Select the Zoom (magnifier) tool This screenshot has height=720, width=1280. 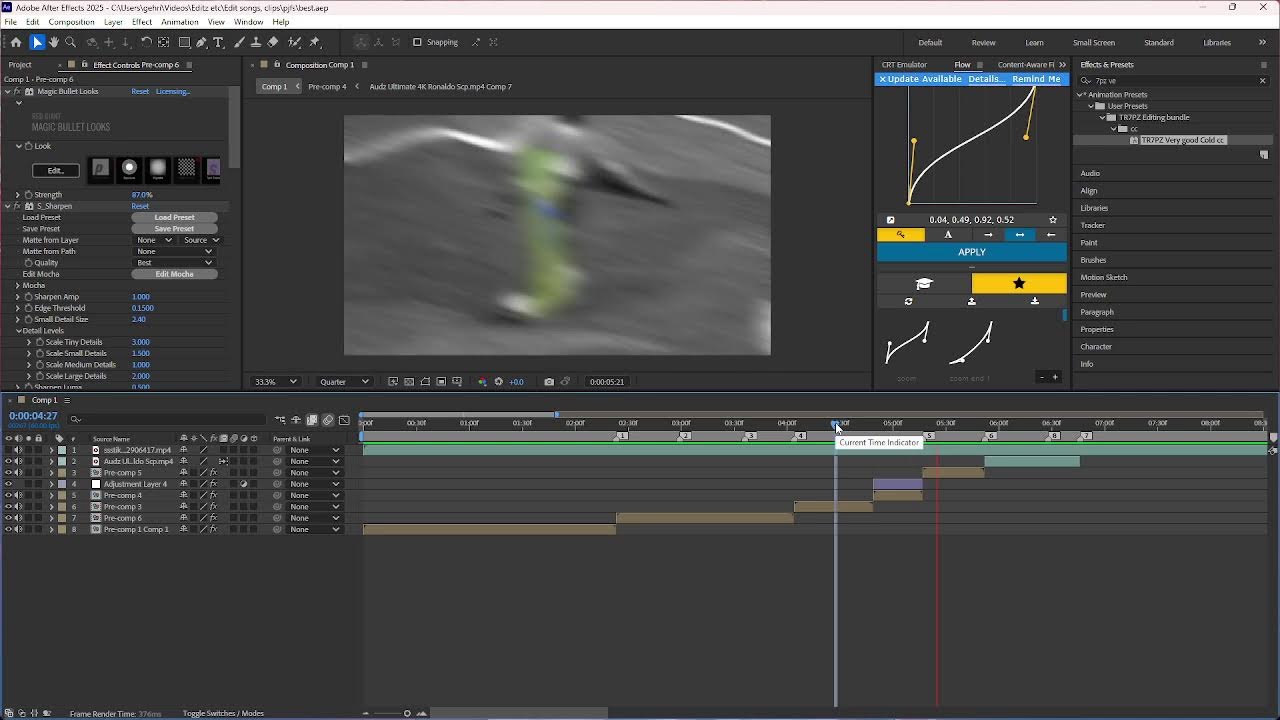click(71, 42)
